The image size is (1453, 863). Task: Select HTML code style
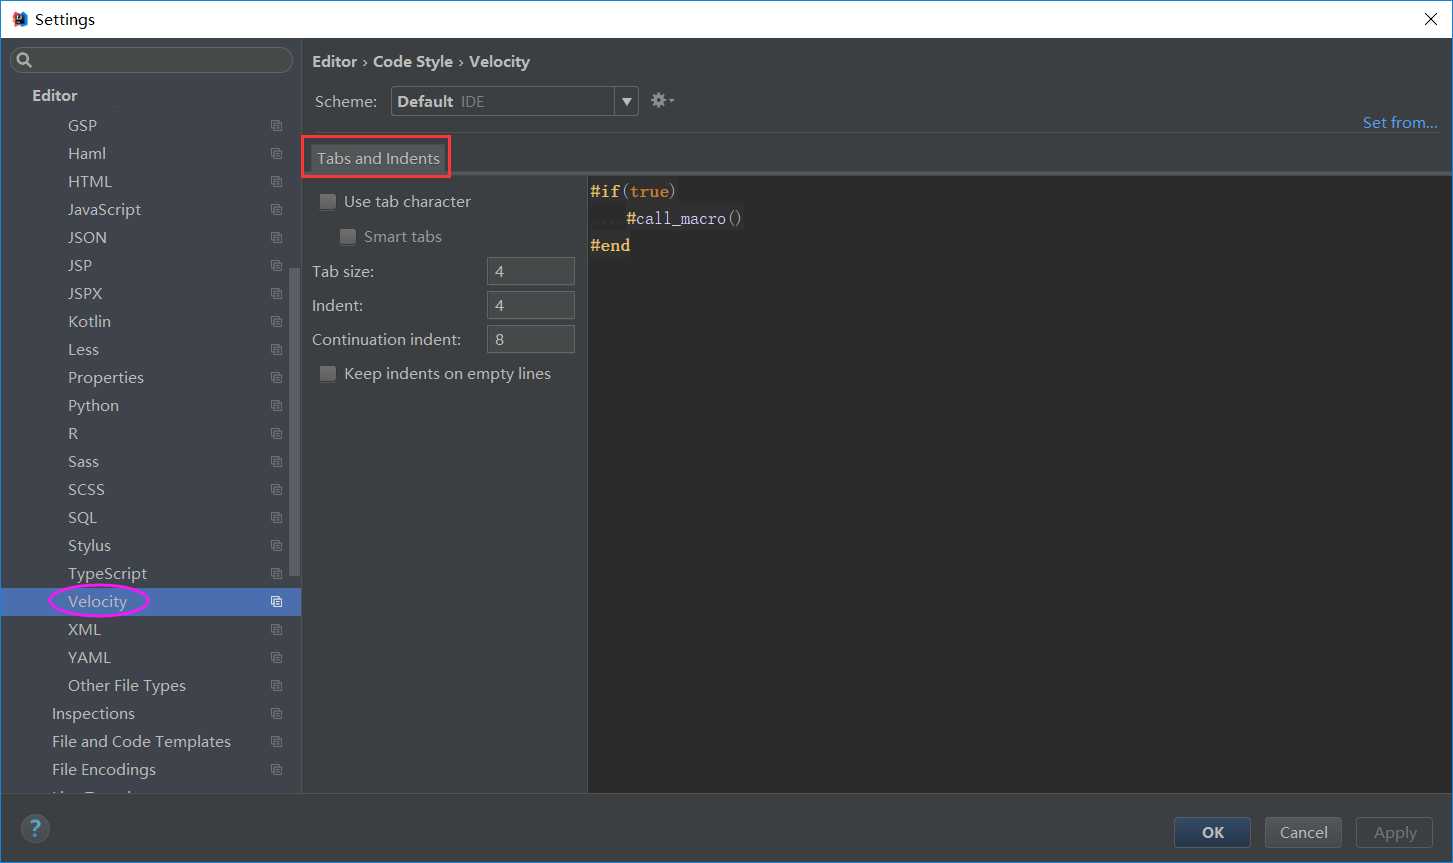(x=90, y=181)
